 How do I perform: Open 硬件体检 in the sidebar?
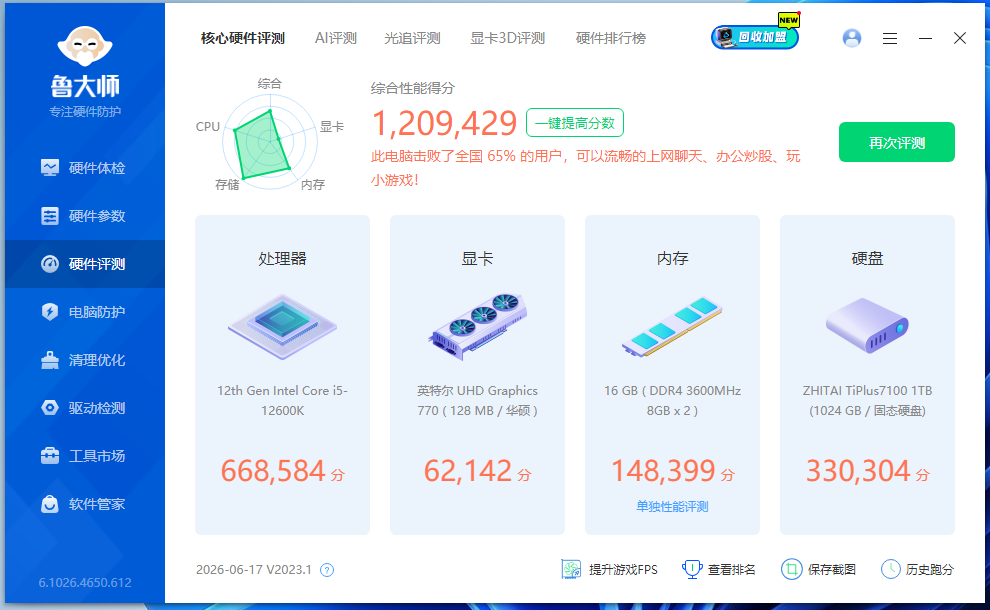pyautogui.click(x=85, y=168)
